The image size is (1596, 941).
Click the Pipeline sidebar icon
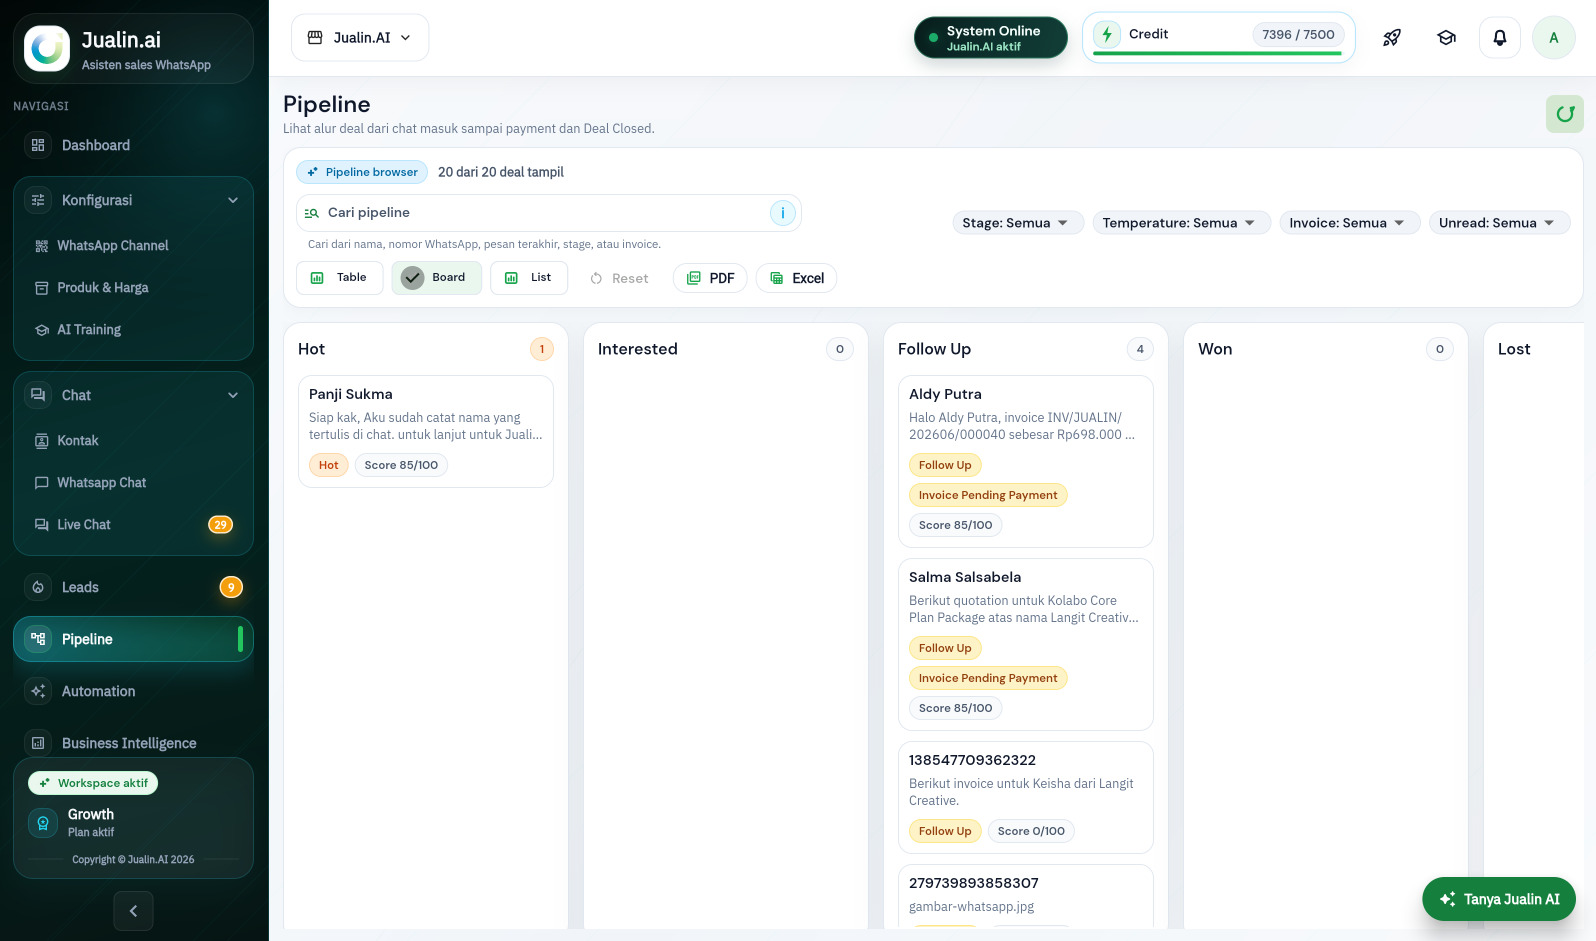38,638
